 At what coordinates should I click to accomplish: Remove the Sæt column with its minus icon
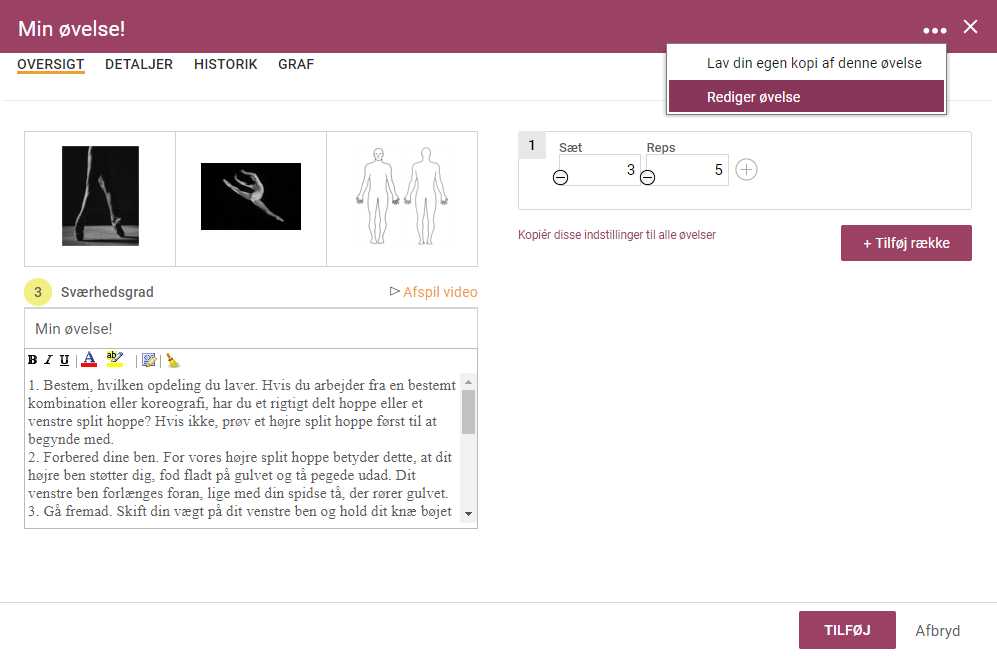point(561,177)
